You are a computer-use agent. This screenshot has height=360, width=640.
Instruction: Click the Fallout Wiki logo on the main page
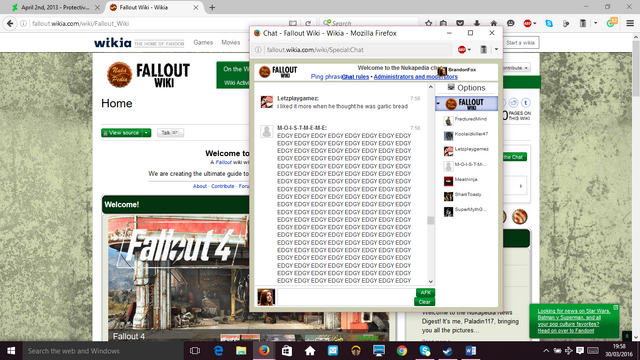[148, 75]
